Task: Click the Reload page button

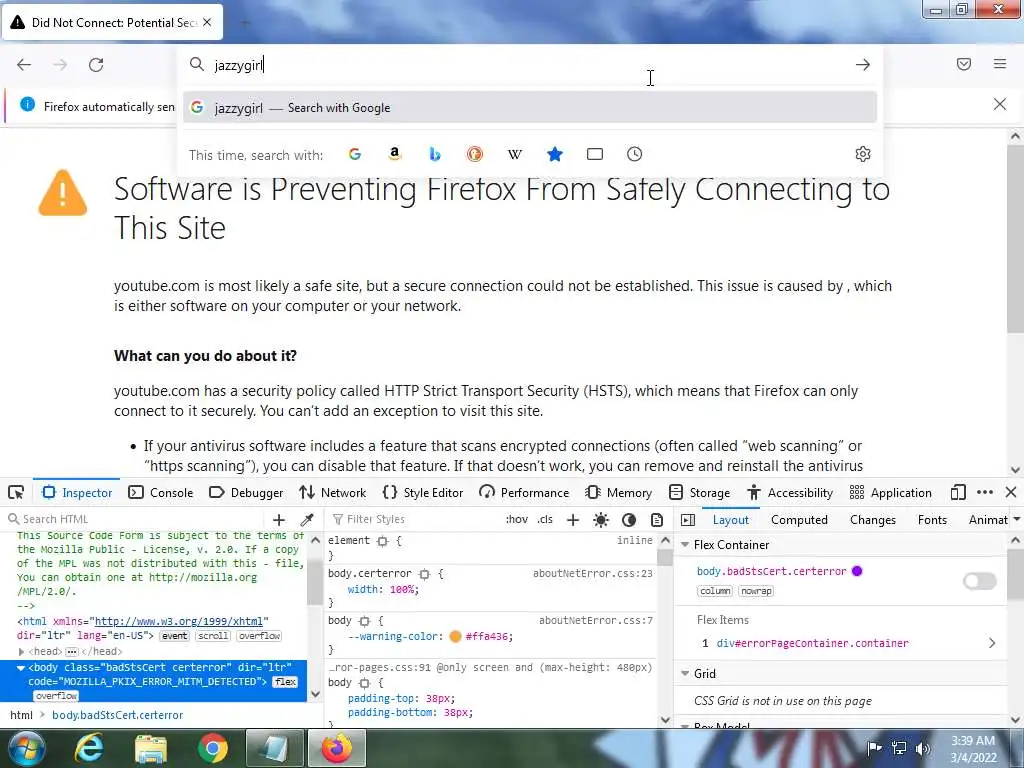Action: [x=96, y=65]
